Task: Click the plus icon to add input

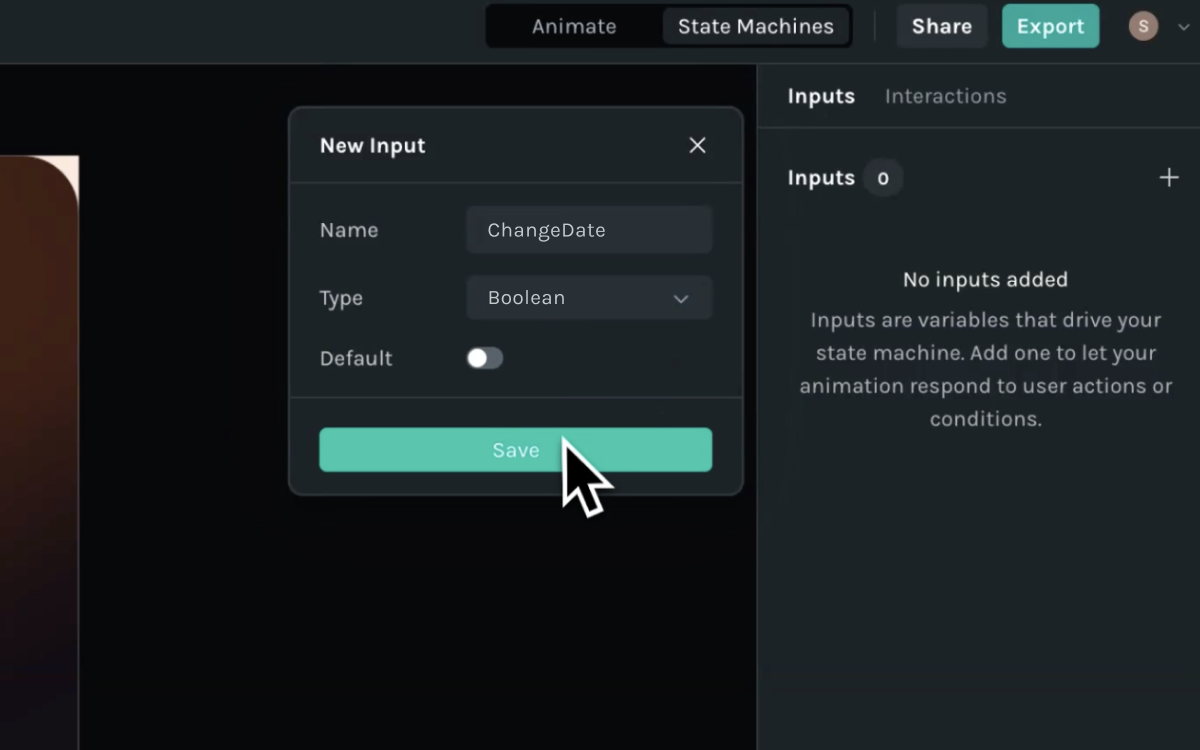Action: [1168, 178]
